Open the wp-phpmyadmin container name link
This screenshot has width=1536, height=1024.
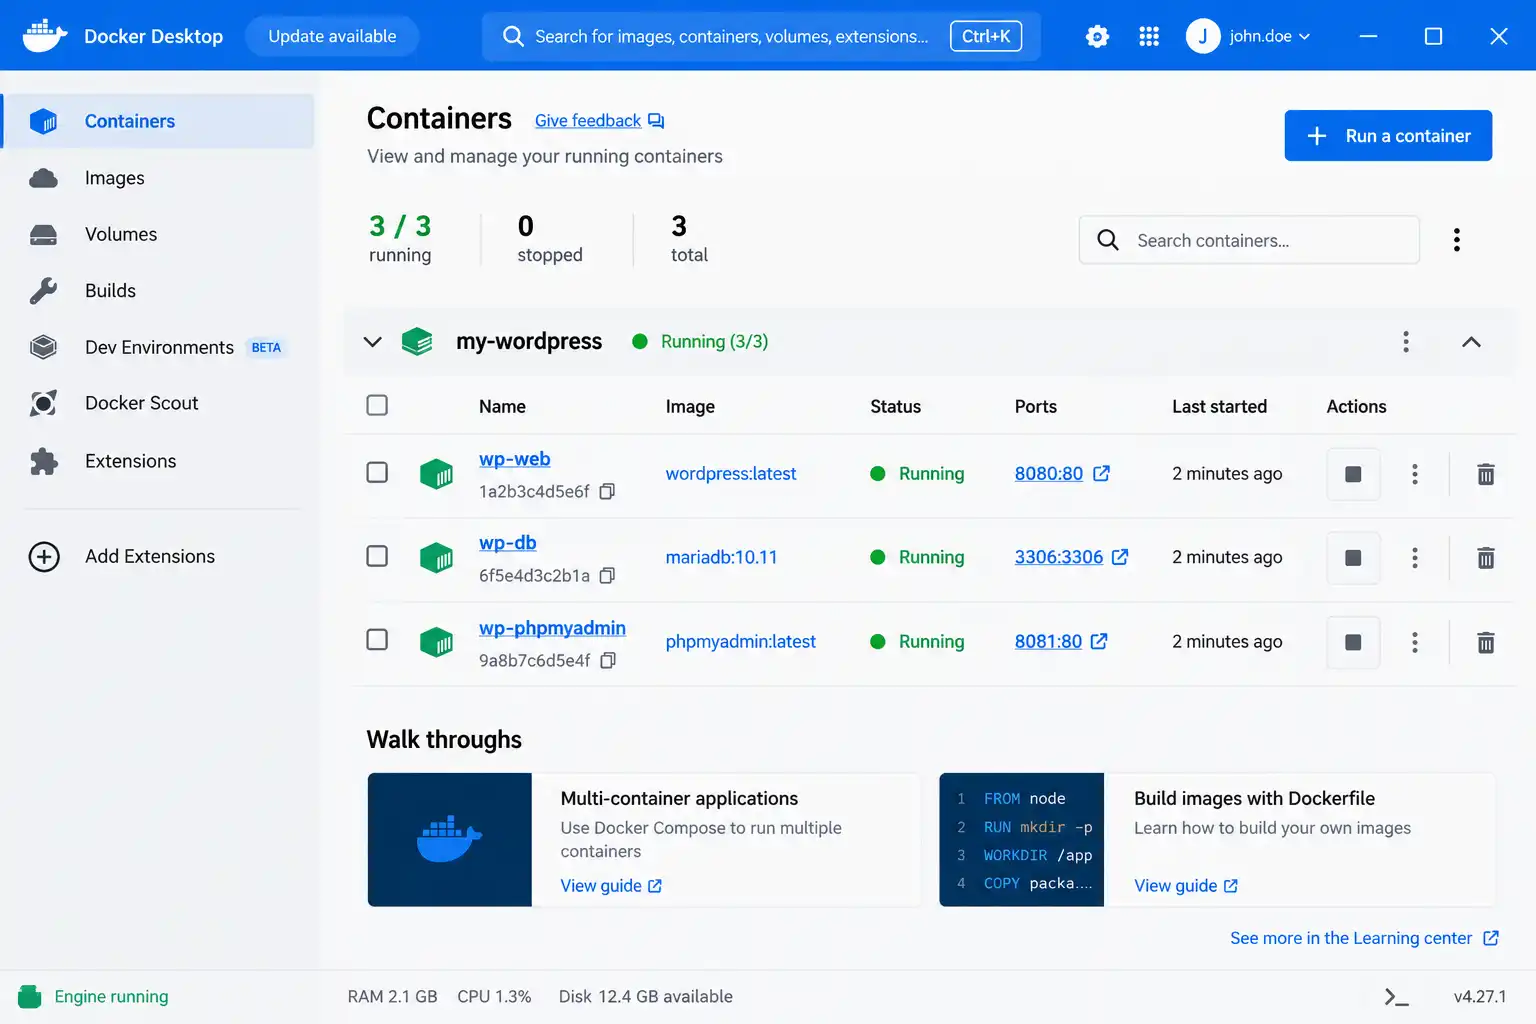(x=552, y=628)
